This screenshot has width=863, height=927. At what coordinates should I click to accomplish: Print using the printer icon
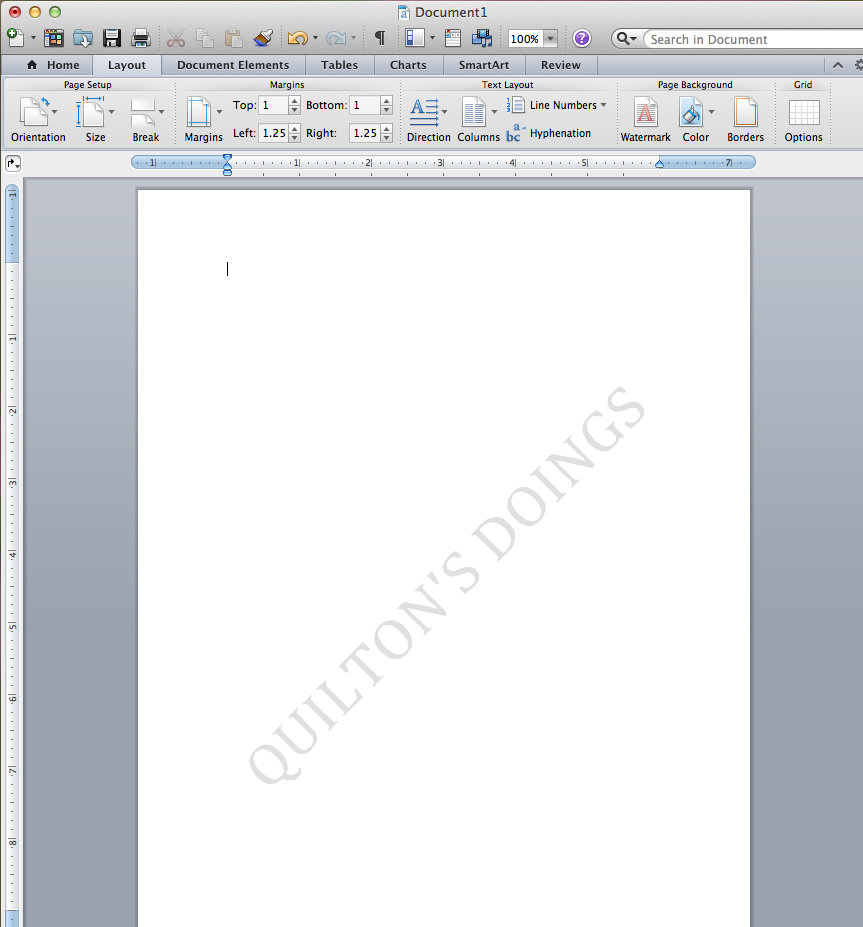pyautogui.click(x=141, y=38)
